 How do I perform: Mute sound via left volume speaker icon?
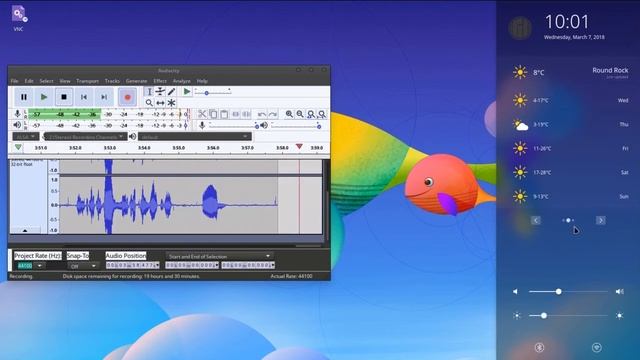[516, 291]
